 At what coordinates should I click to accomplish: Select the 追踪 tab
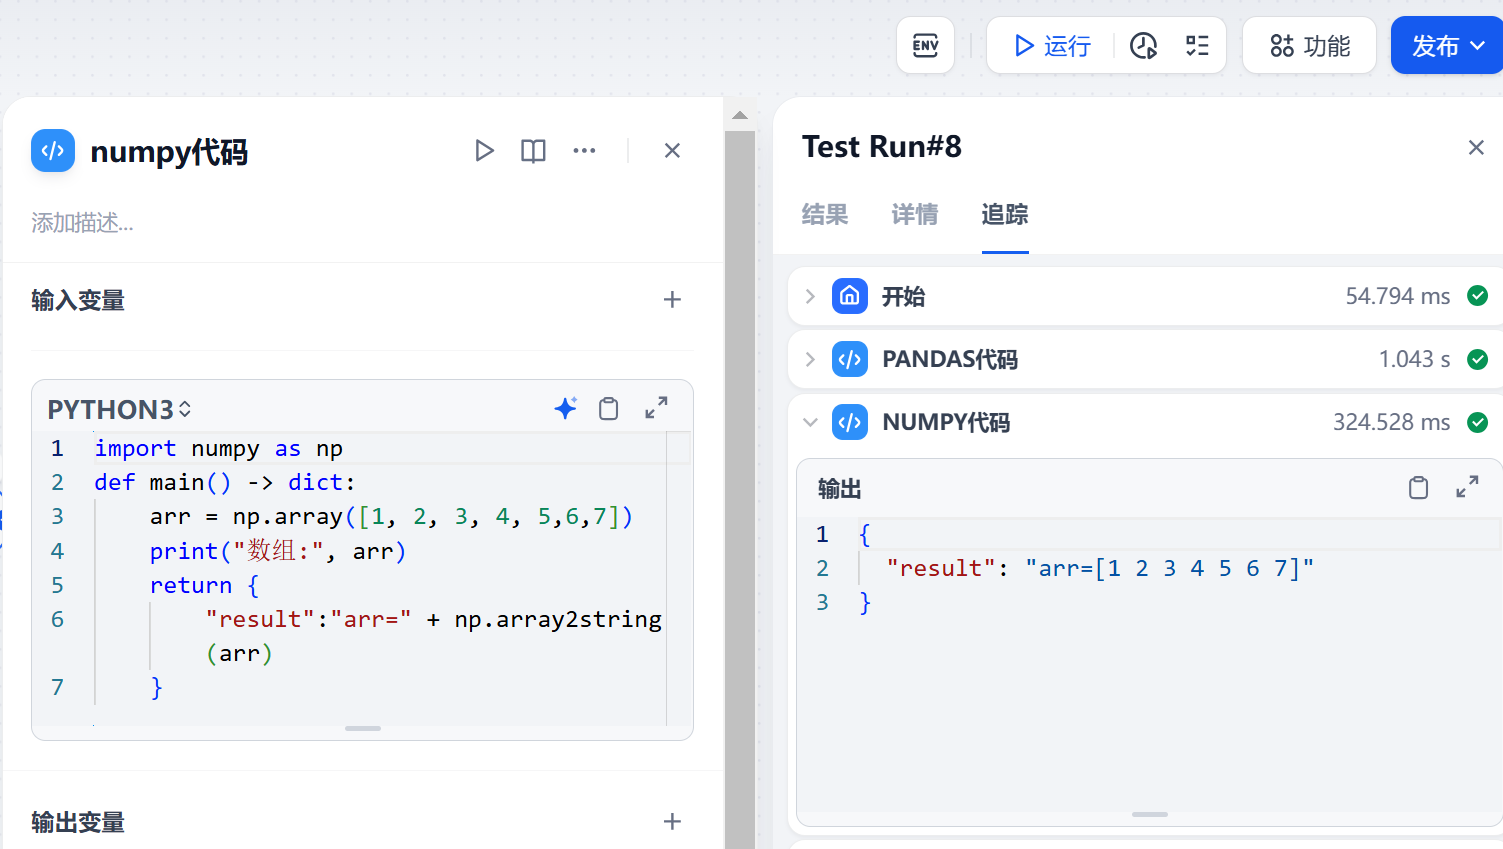click(1005, 214)
